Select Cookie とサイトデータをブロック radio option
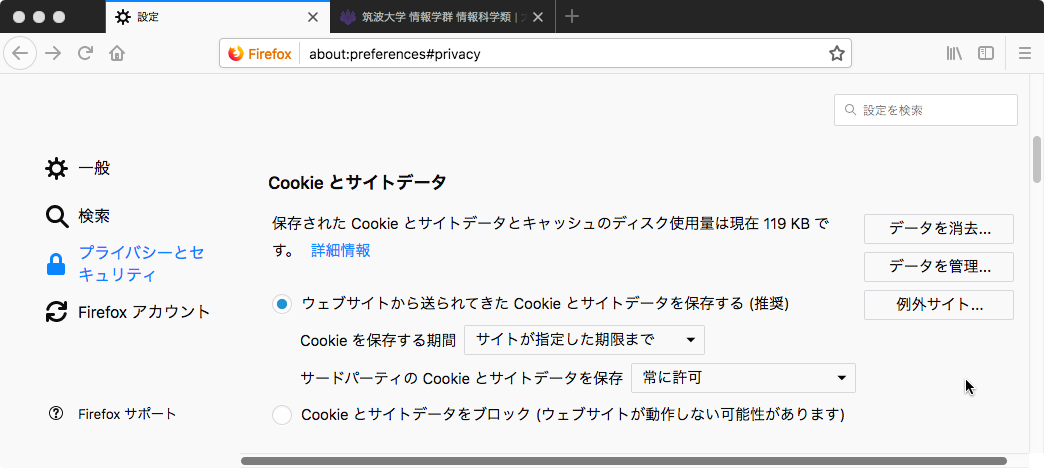1044x468 pixels. coord(282,415)
